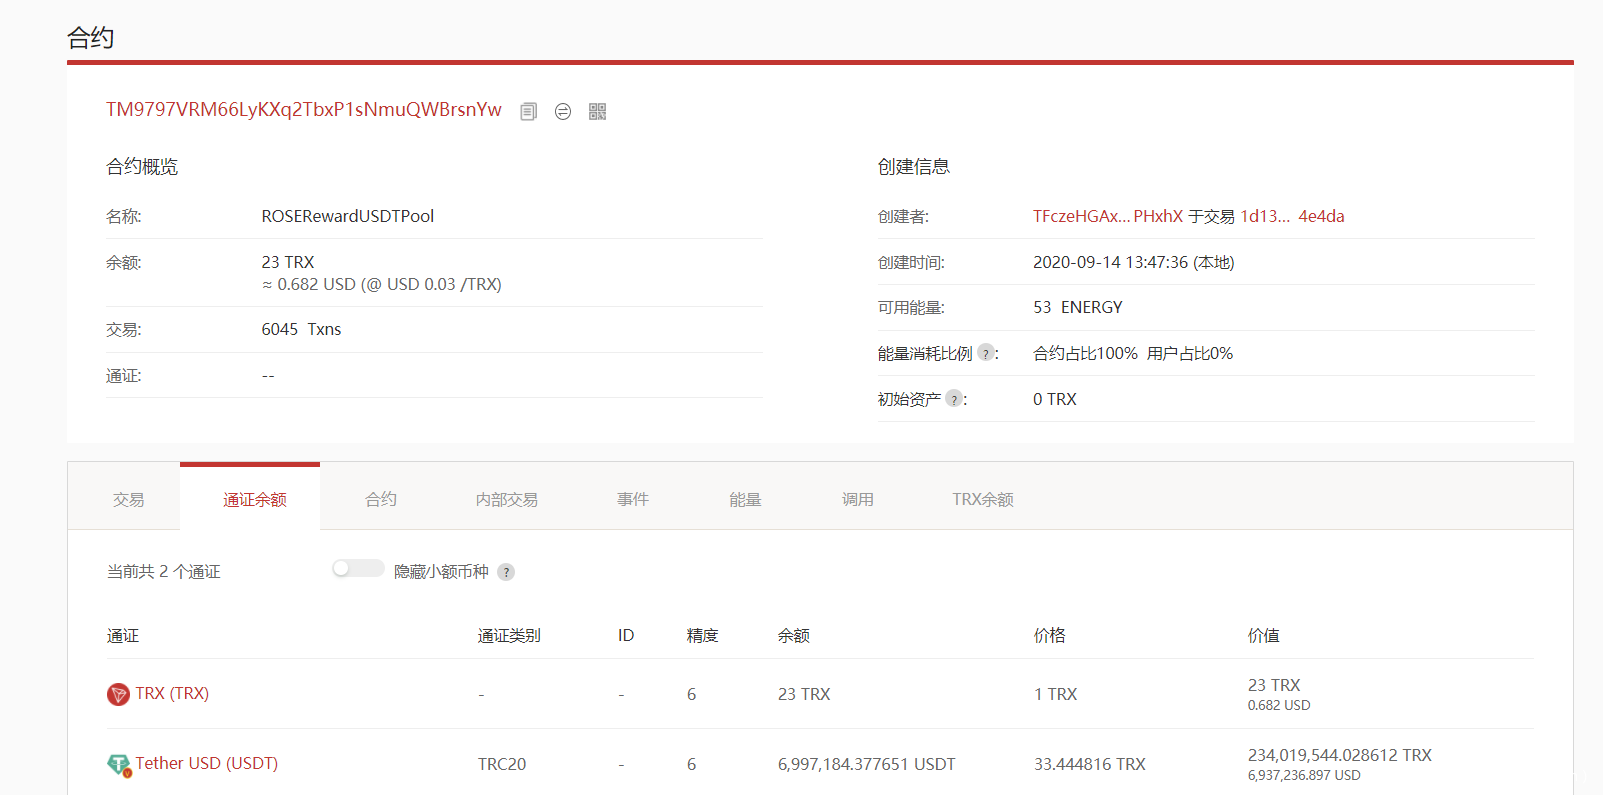The image size is (1603, 795).
Task: Toggle the 隐藏小额币种 switch
Action: pyautogui.click(x=358, y=569)
